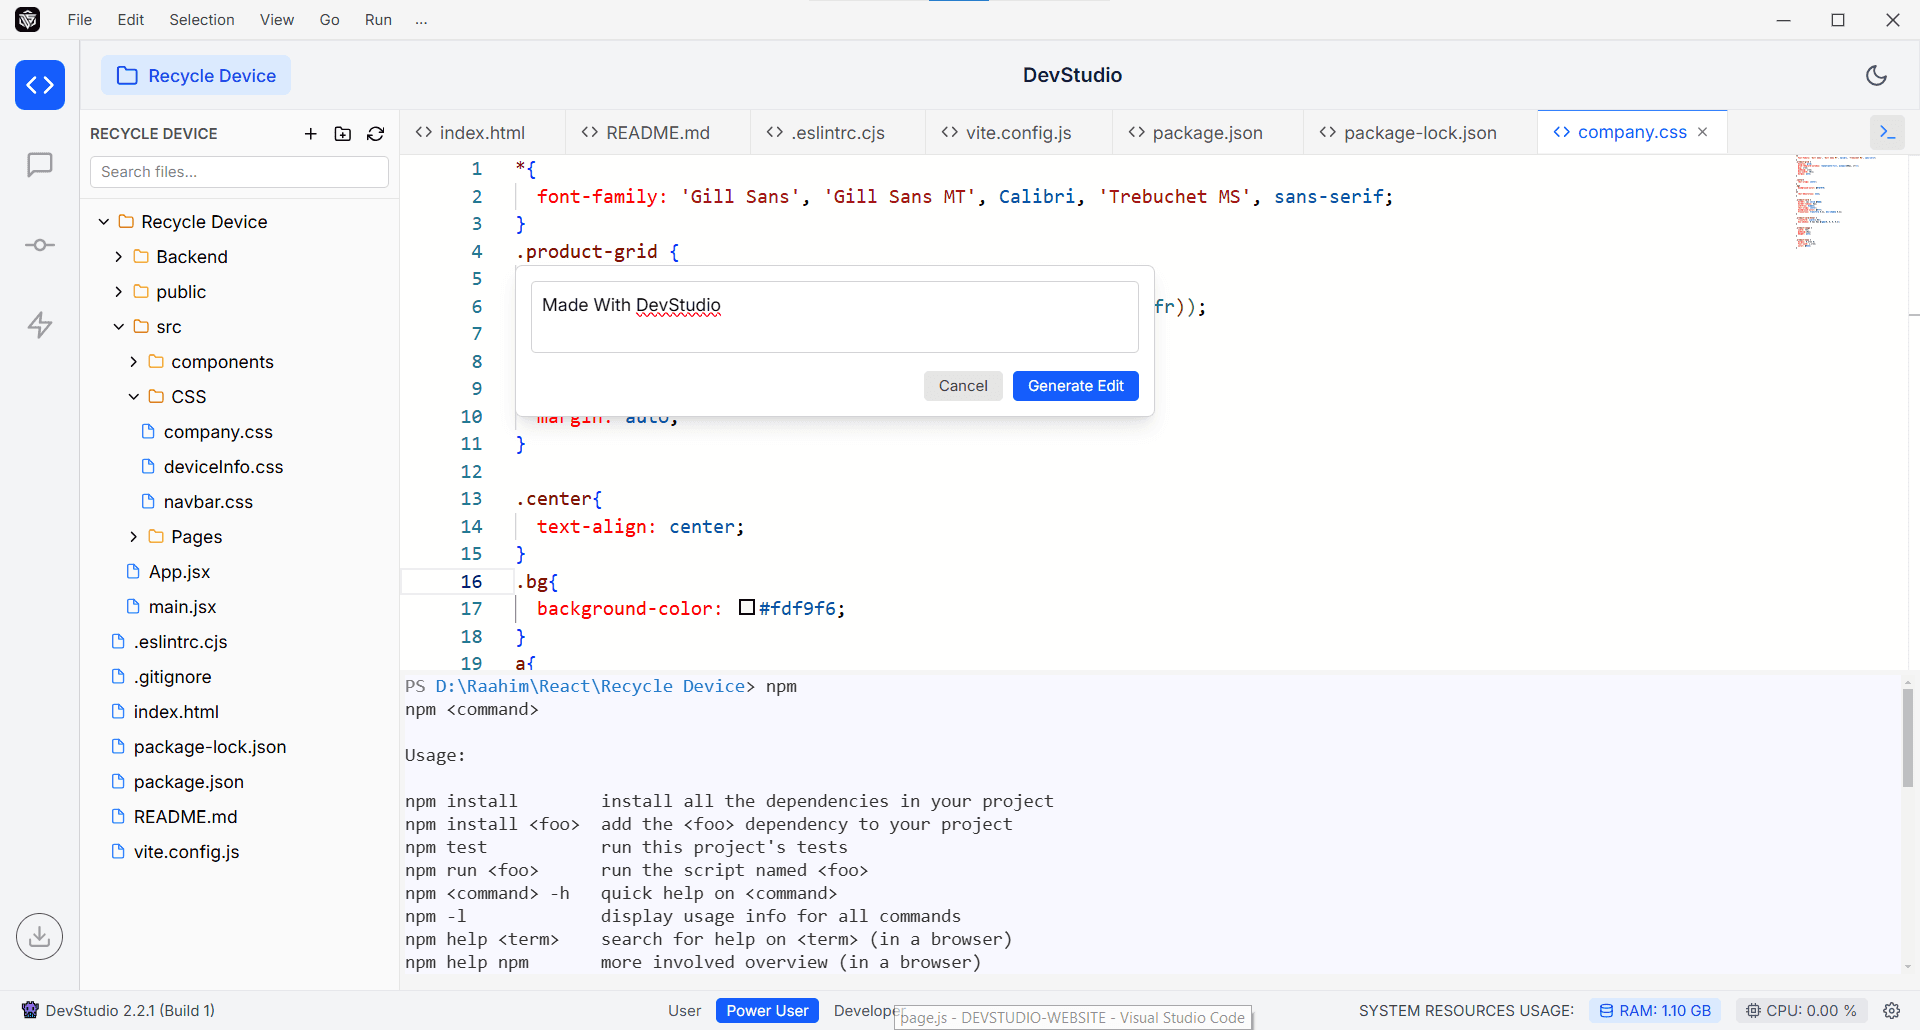This screenshot has width=1920, height=1030.
Task: Toggle the terminal panel icon
Action: (x=1887, y=132)
